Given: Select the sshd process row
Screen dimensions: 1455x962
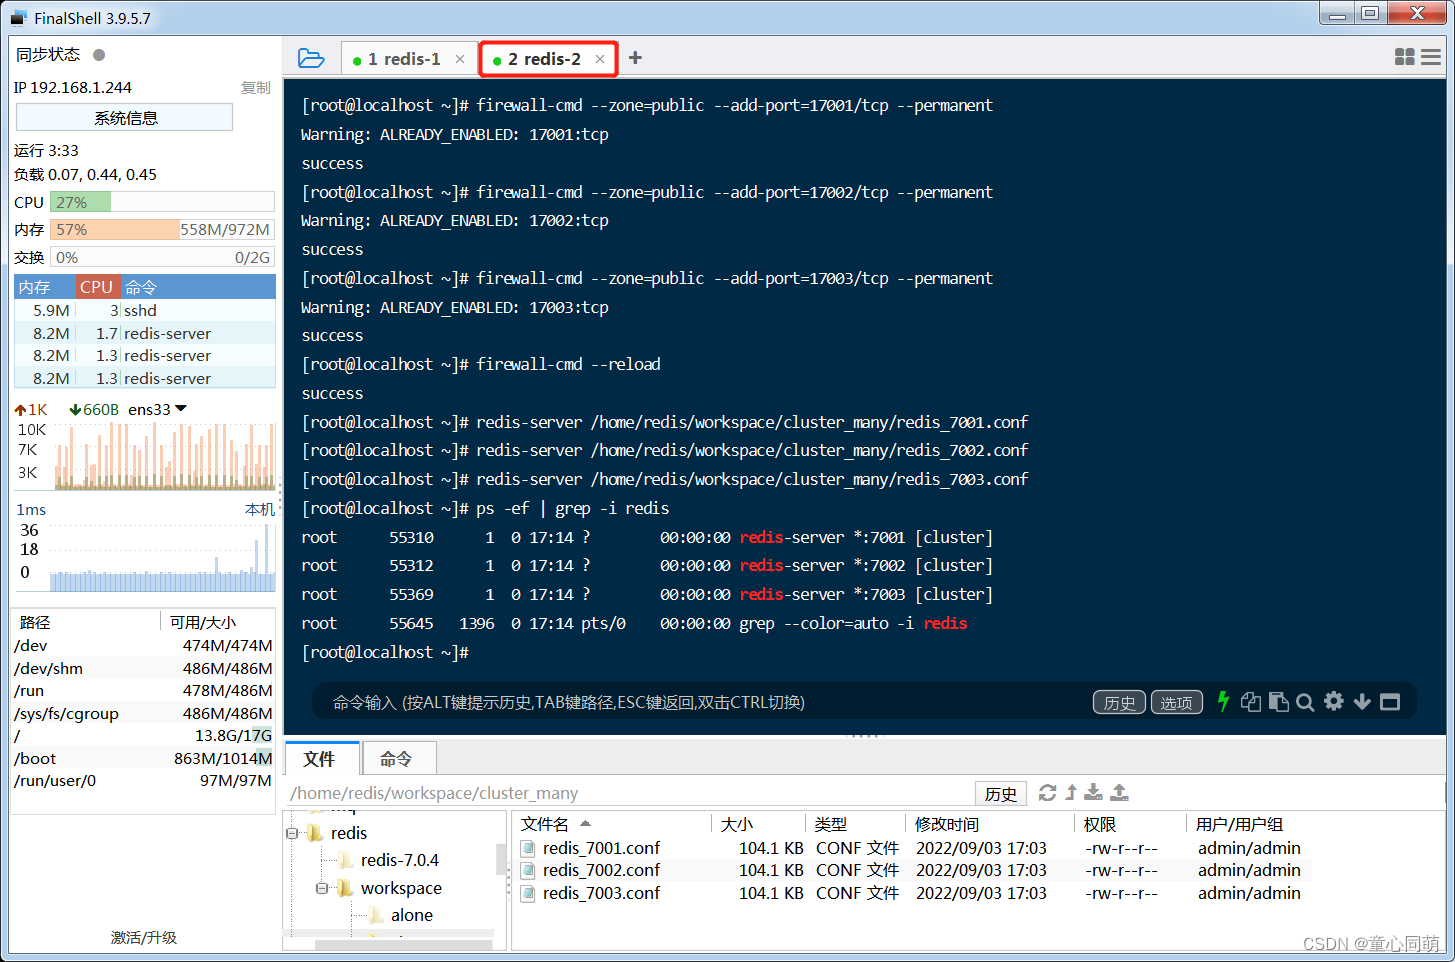Looking at the screenshot, I should (x=145, y=311).
